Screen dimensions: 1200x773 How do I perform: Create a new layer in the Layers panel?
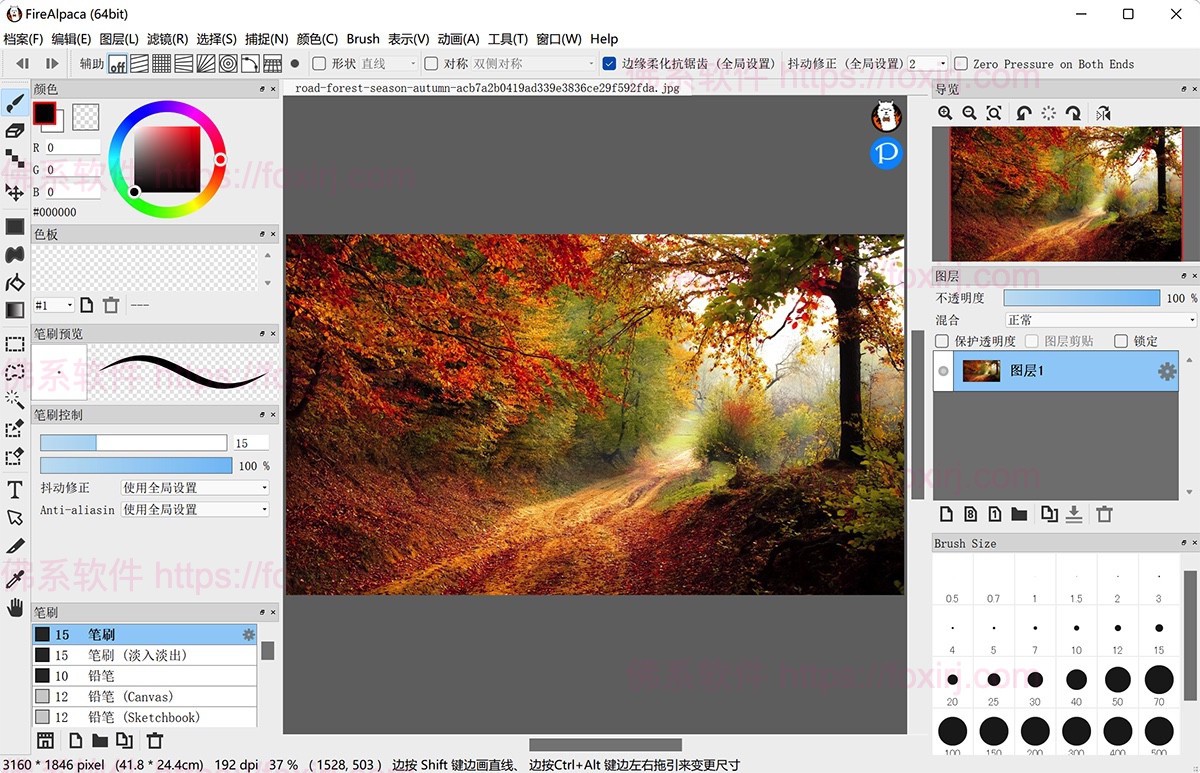946,513
